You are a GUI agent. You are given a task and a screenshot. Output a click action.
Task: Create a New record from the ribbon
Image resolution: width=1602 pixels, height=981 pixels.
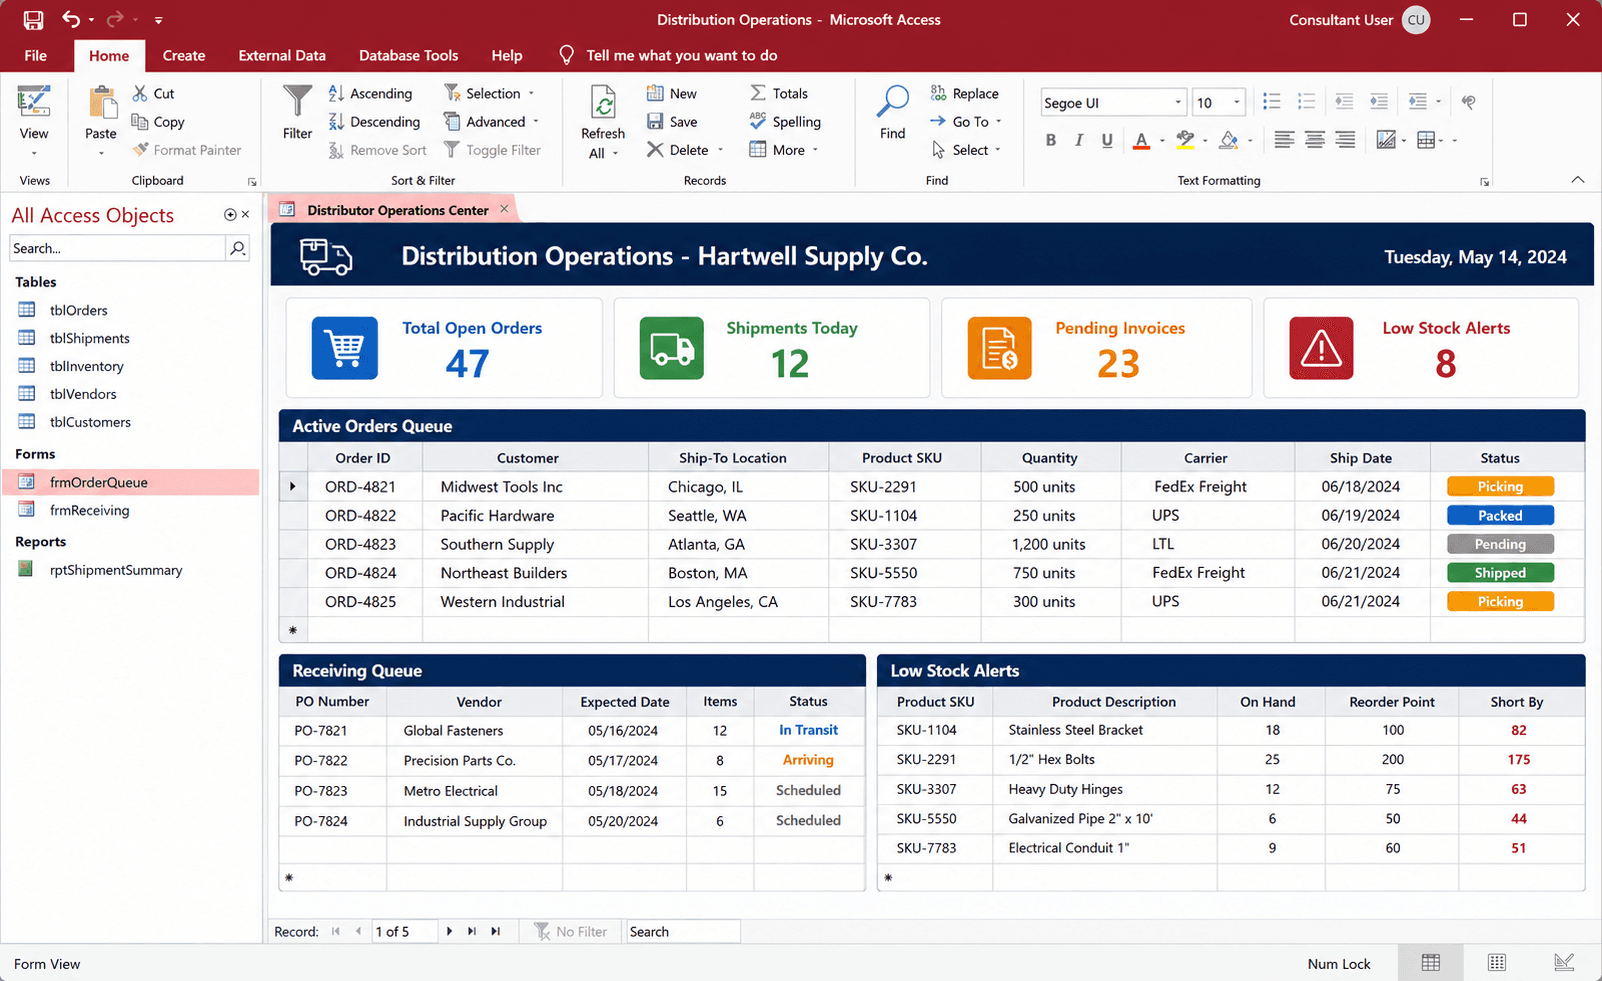click(672, 93)
